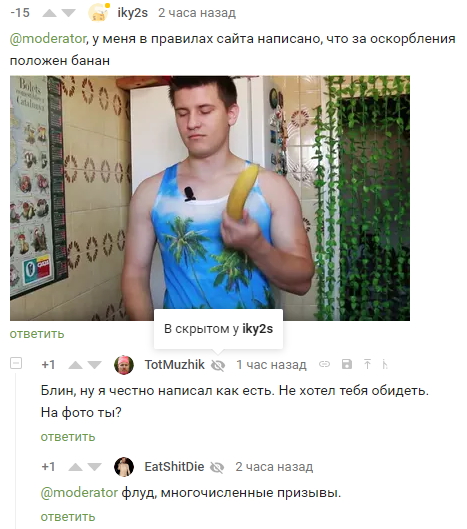Downvote TotMuzhik's comment
Screen dimensions: 467x529
pyautogui.click(x=94, y=365)
